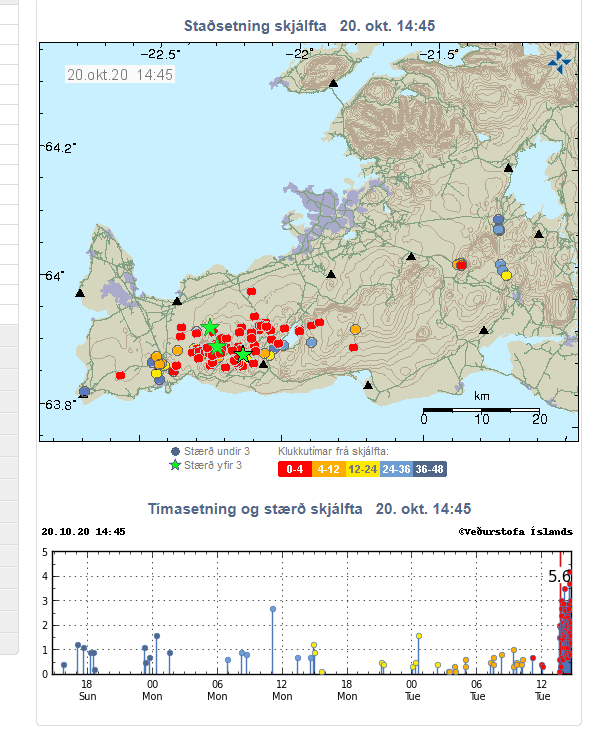Click the -21.5° longitude label
This screenshot has height=745, width=598.
[x=440, y=55]
